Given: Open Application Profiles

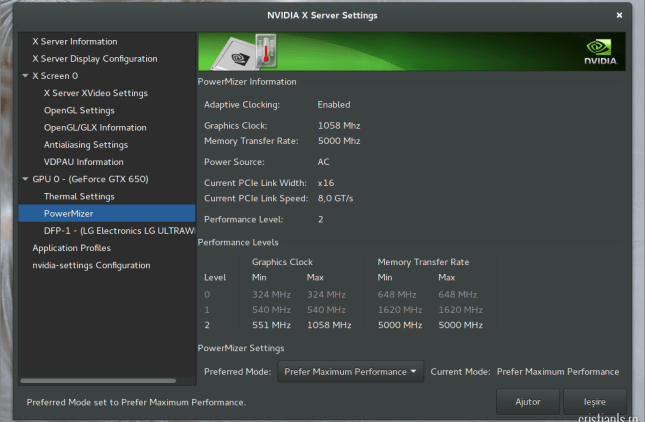Looking at the screenshot, I should 71,248.
